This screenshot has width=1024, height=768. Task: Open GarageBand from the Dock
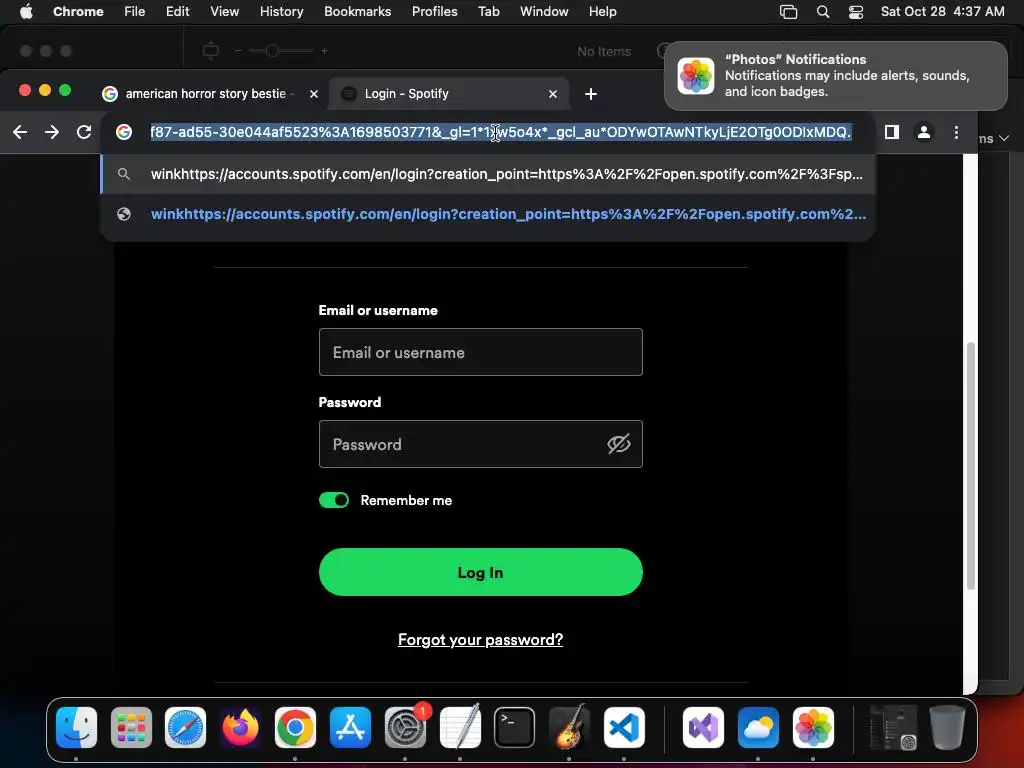point(569,727)
